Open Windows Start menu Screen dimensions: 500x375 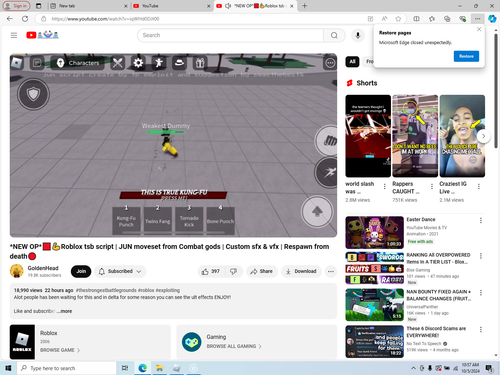click(x=8, y=368)
